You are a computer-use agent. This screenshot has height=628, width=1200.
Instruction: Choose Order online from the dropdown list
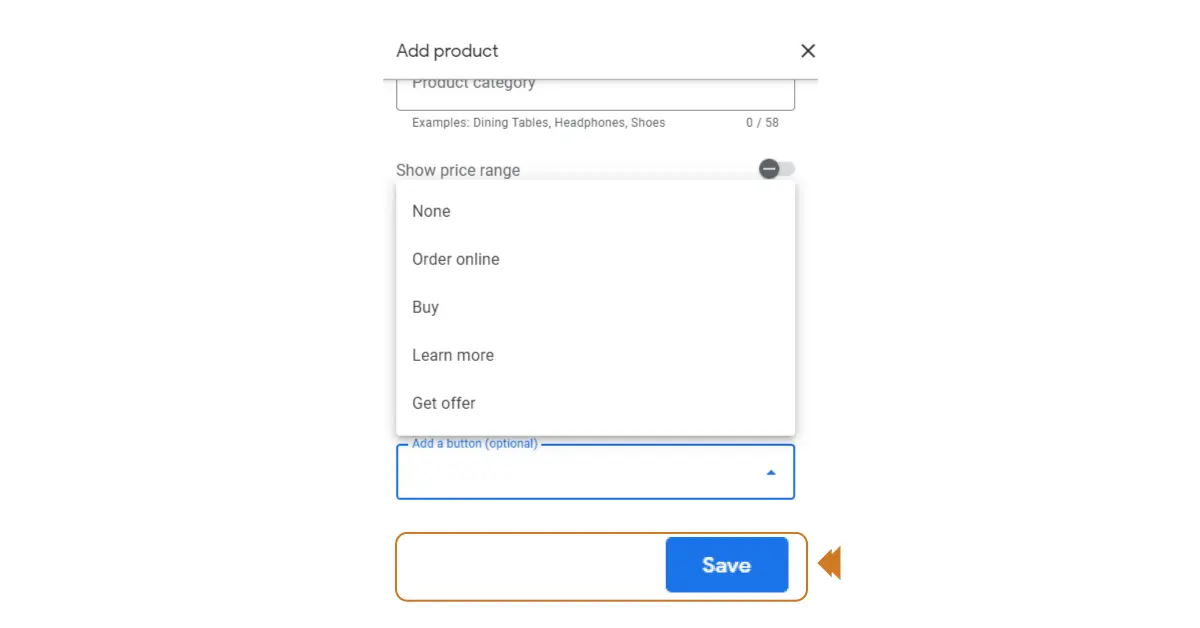tap(456, 259)
